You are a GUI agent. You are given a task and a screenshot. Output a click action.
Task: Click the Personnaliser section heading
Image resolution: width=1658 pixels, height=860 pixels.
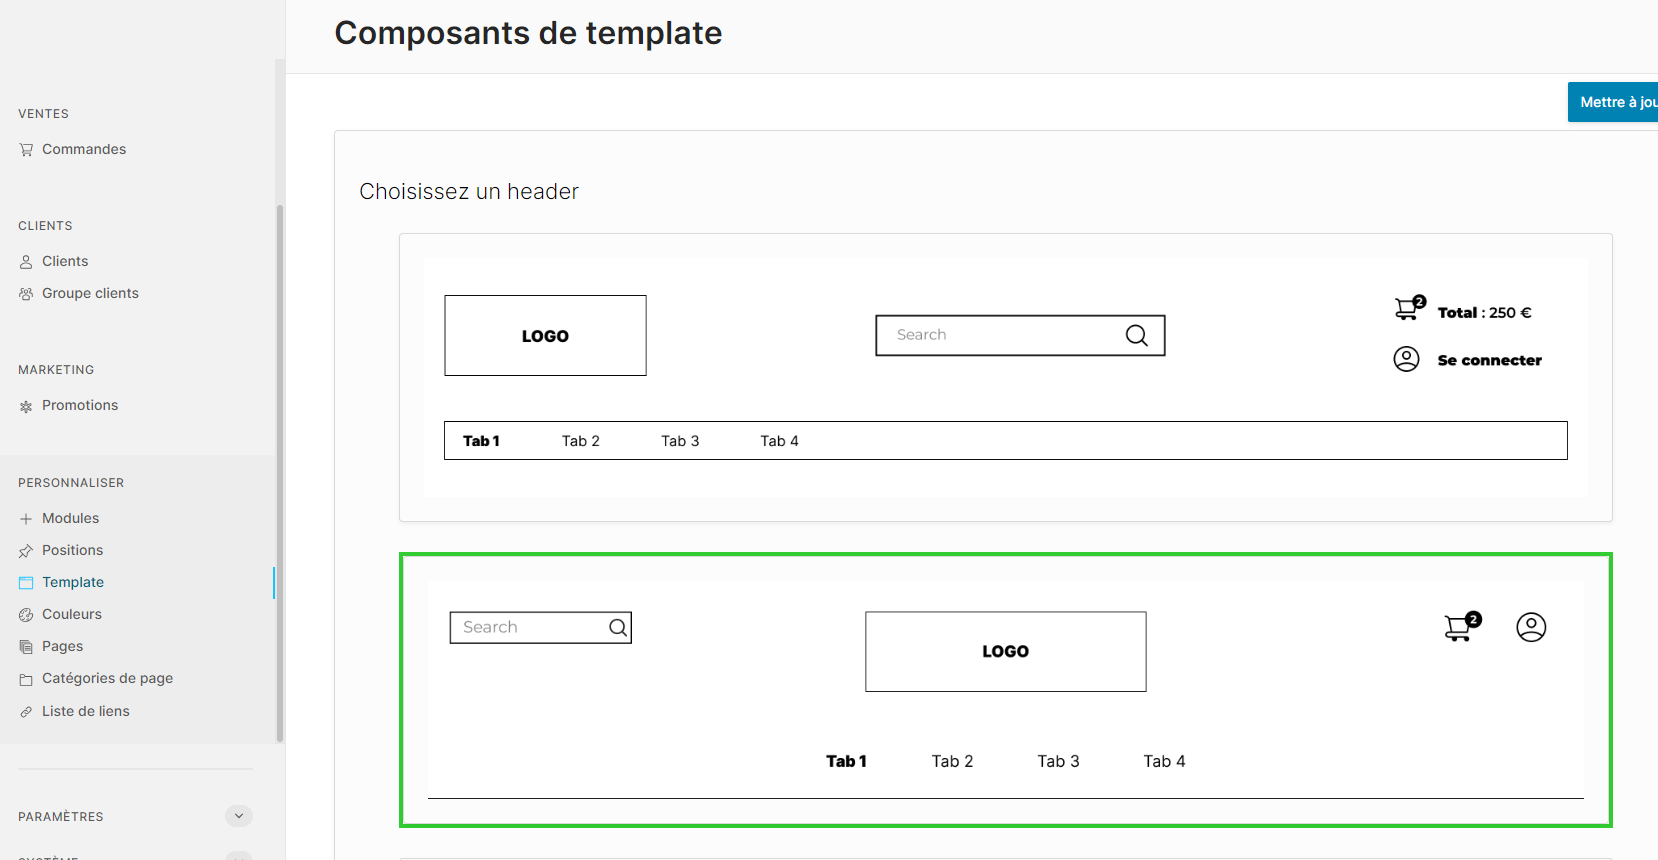pyautogui.click(x=71, y=483)
